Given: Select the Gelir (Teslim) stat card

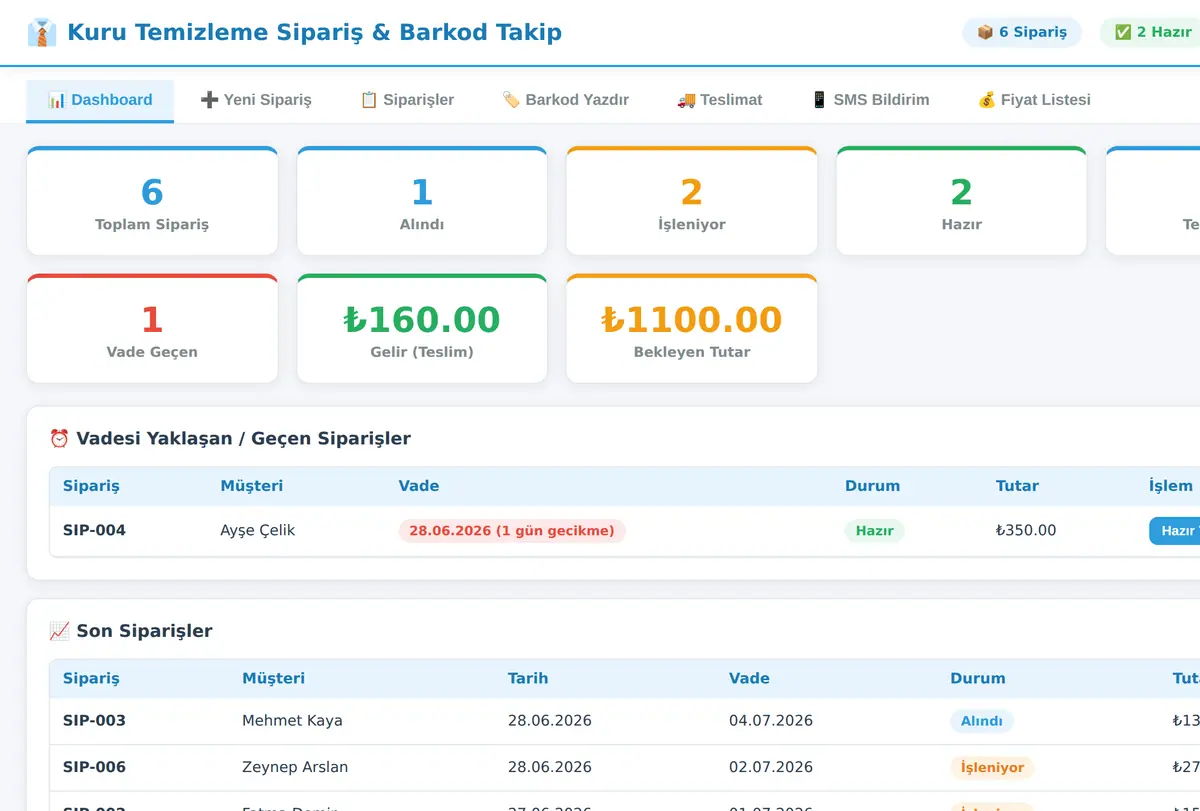Looking at the screenshot, I should [x=422, y=329].
